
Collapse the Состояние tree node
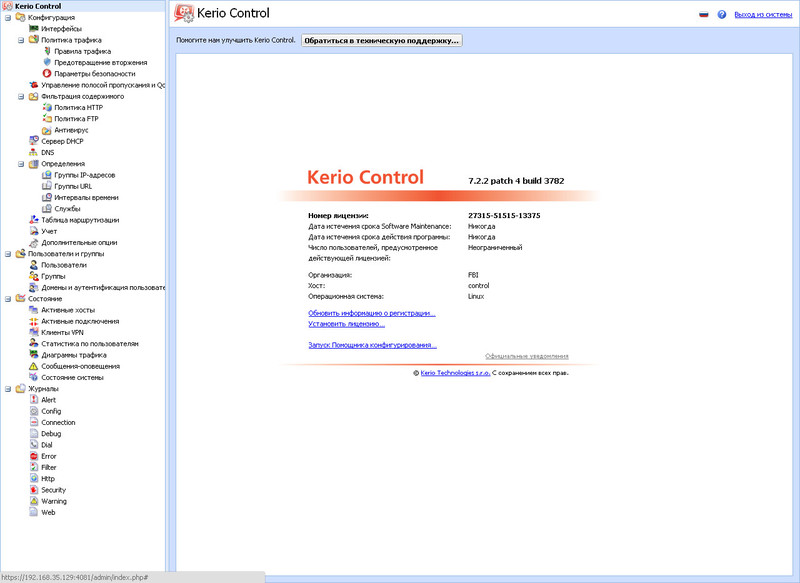point(8,298)
